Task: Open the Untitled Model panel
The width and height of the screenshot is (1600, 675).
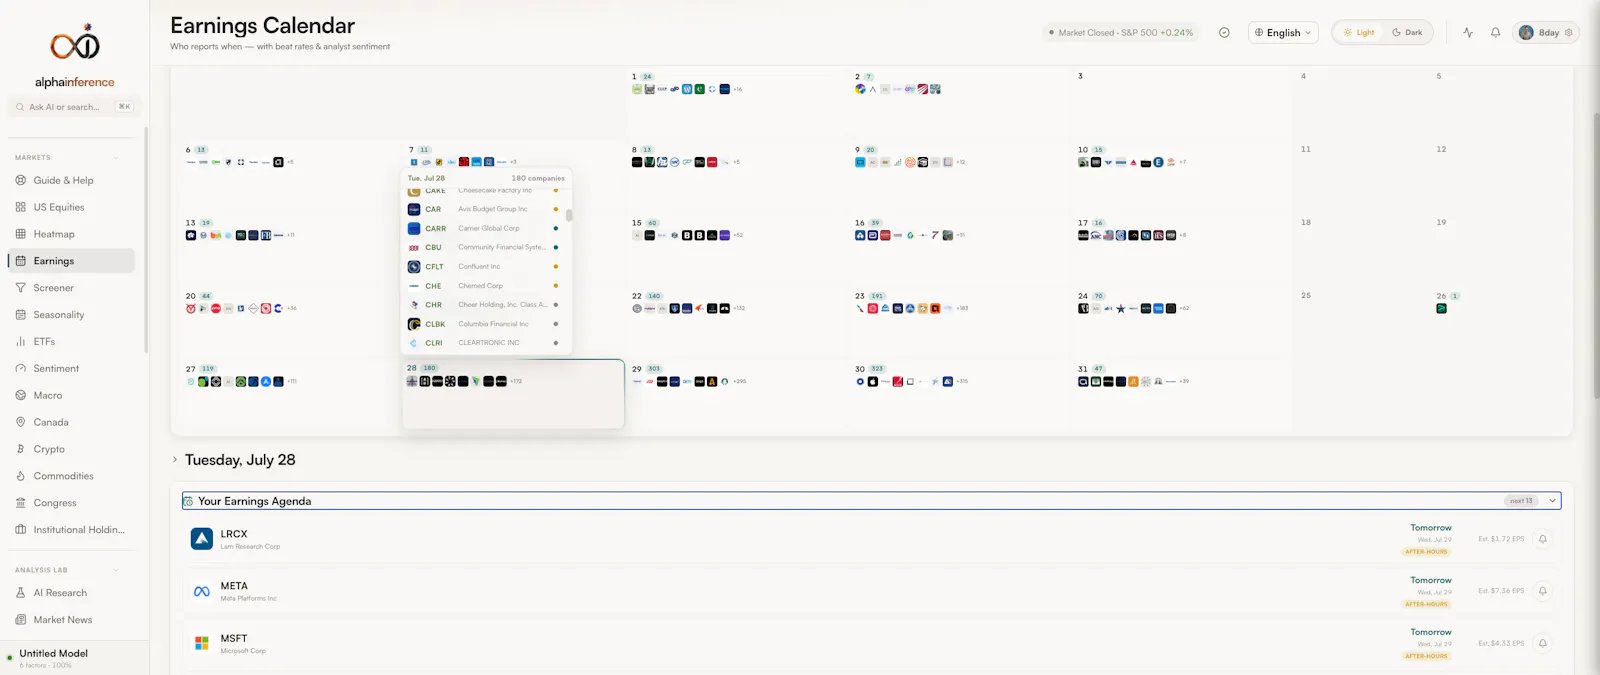Action: tap(75, 658)
